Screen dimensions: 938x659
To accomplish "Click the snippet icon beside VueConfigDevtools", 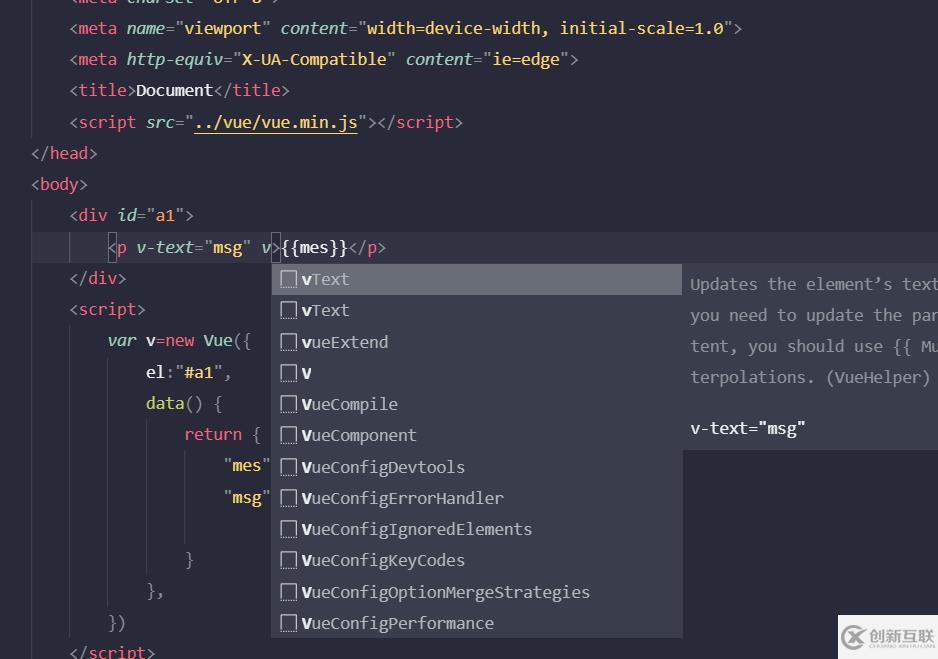I will point(288,467).
